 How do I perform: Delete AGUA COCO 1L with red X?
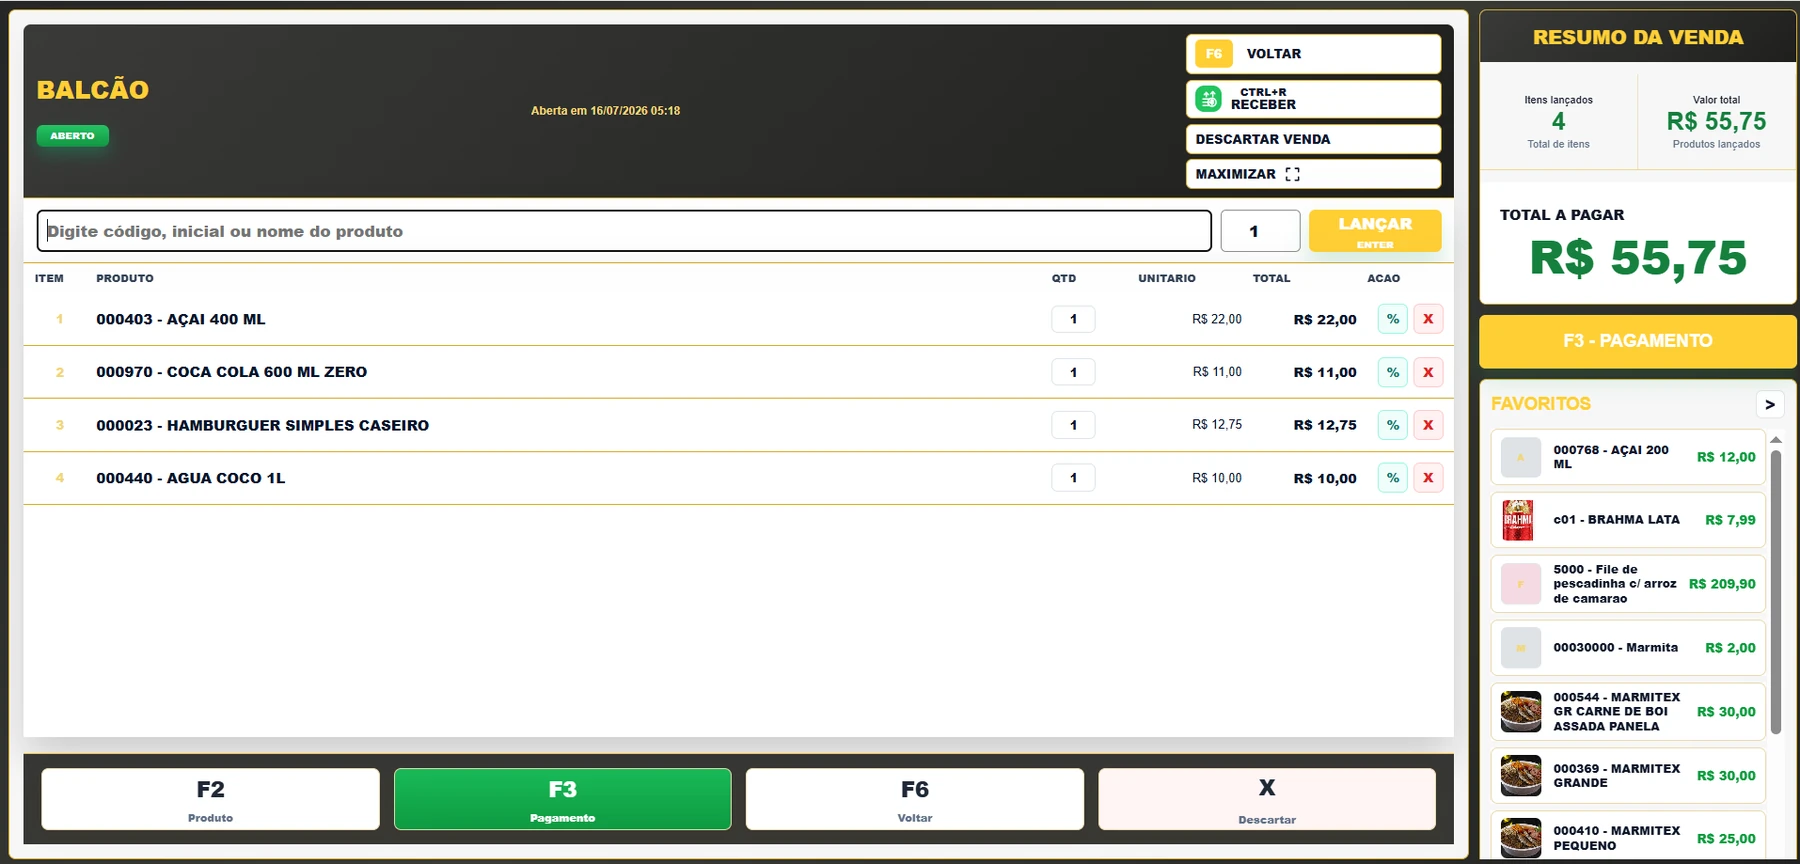1428,478
